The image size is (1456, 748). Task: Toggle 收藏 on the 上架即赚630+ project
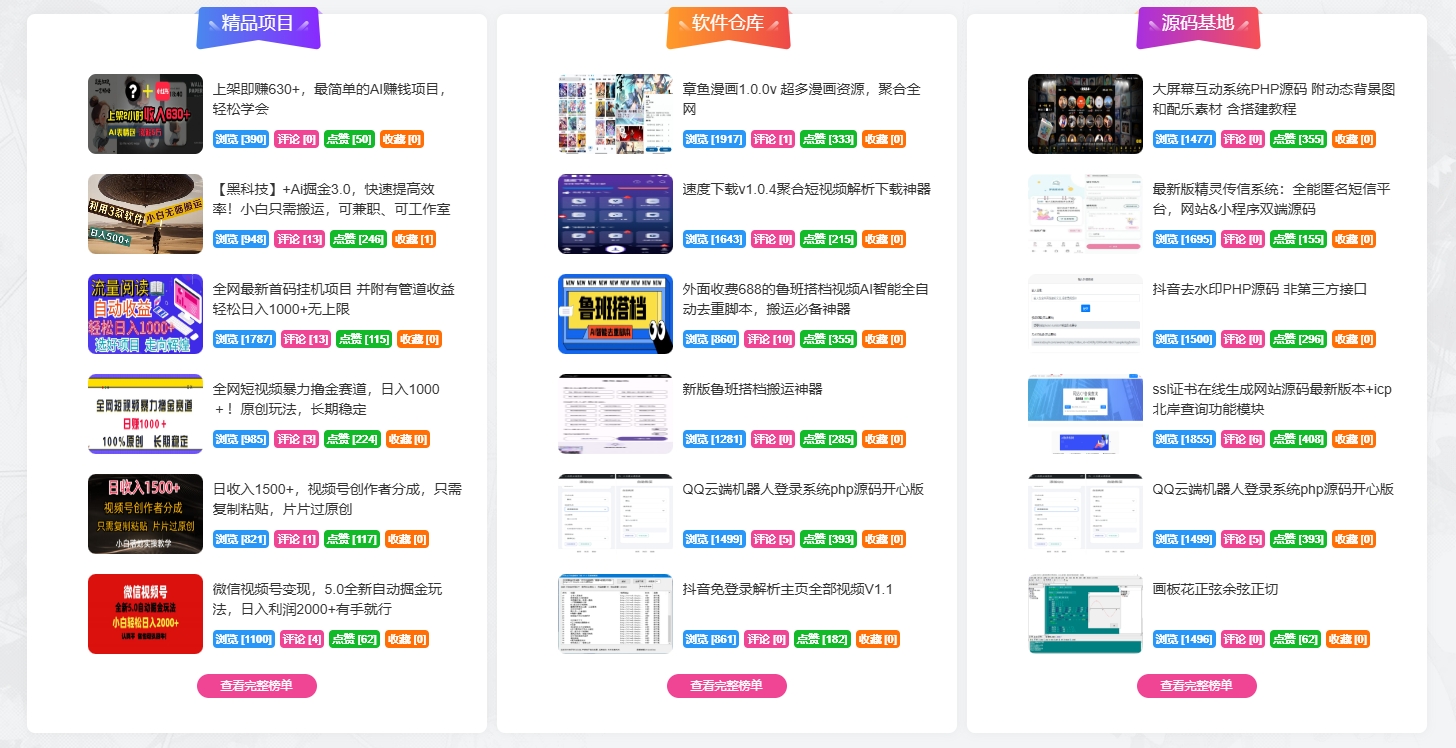coord(401,139)
